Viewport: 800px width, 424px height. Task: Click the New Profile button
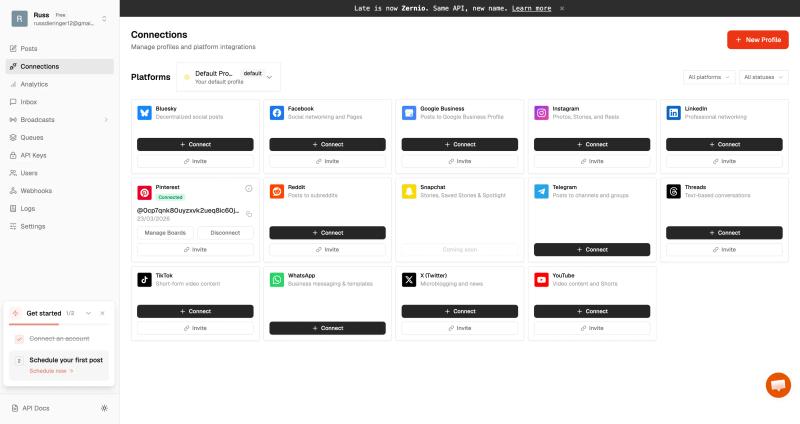(x=758, y=40)
